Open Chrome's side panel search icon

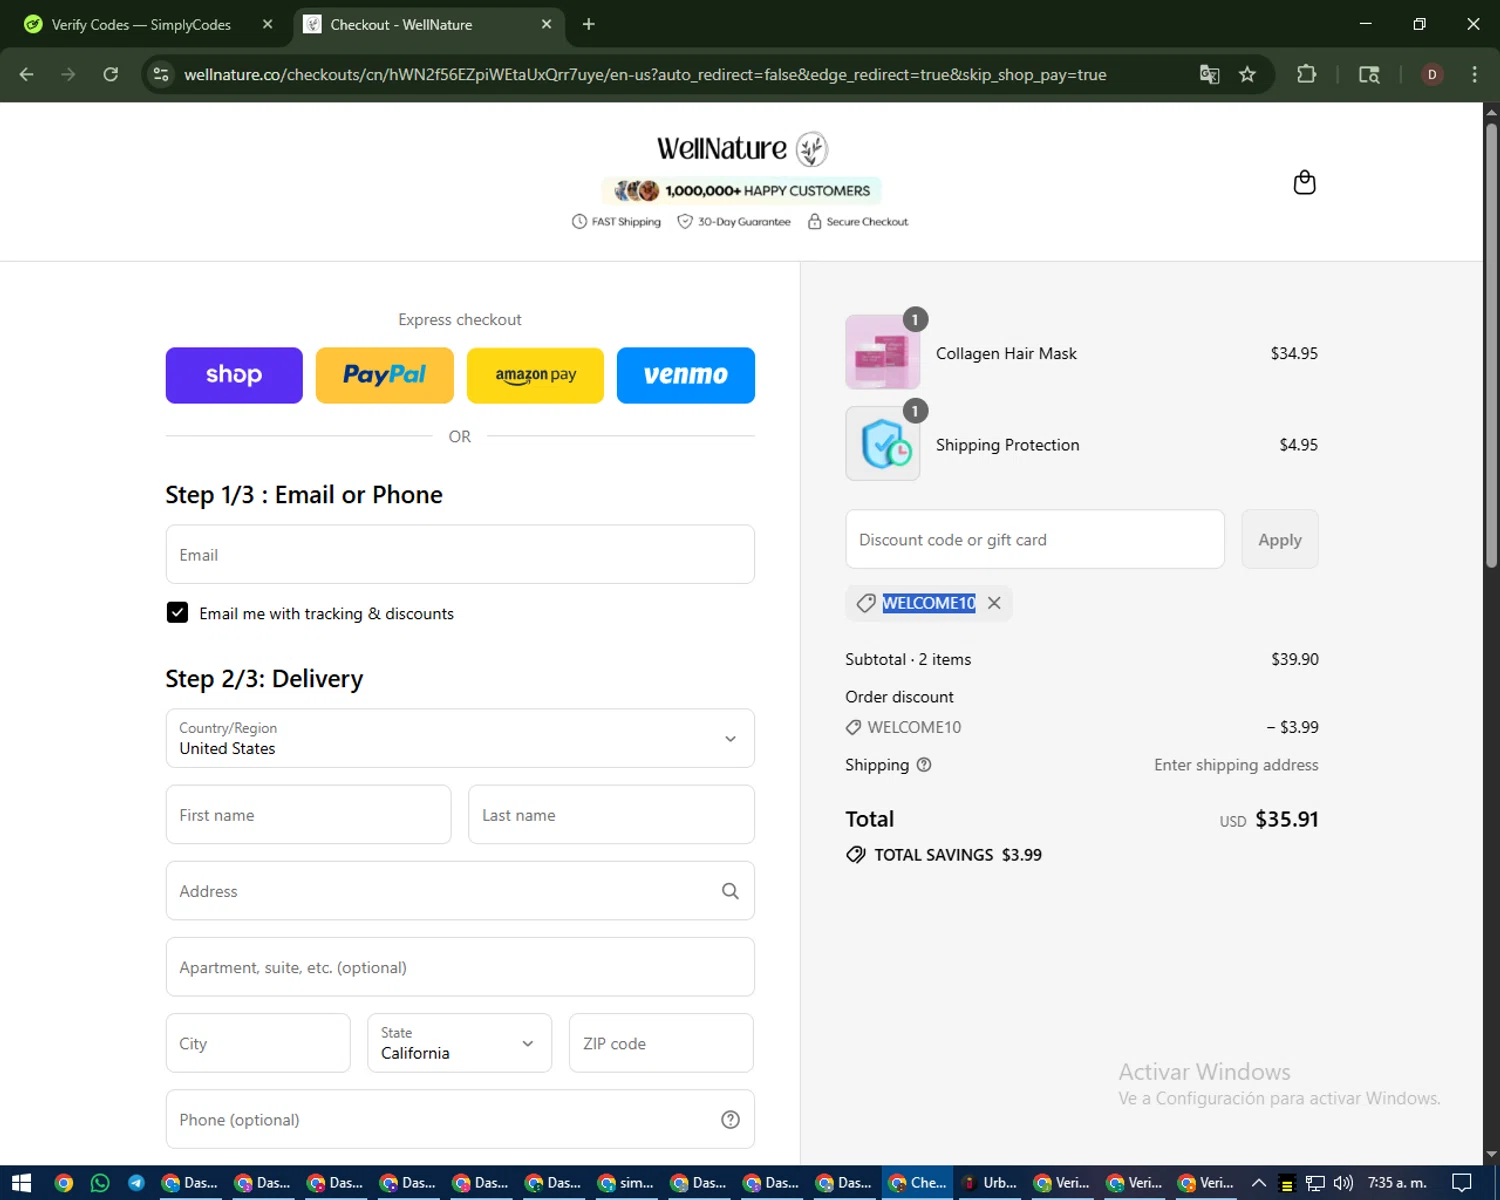pyautogui.click(x=1369, y=74)
